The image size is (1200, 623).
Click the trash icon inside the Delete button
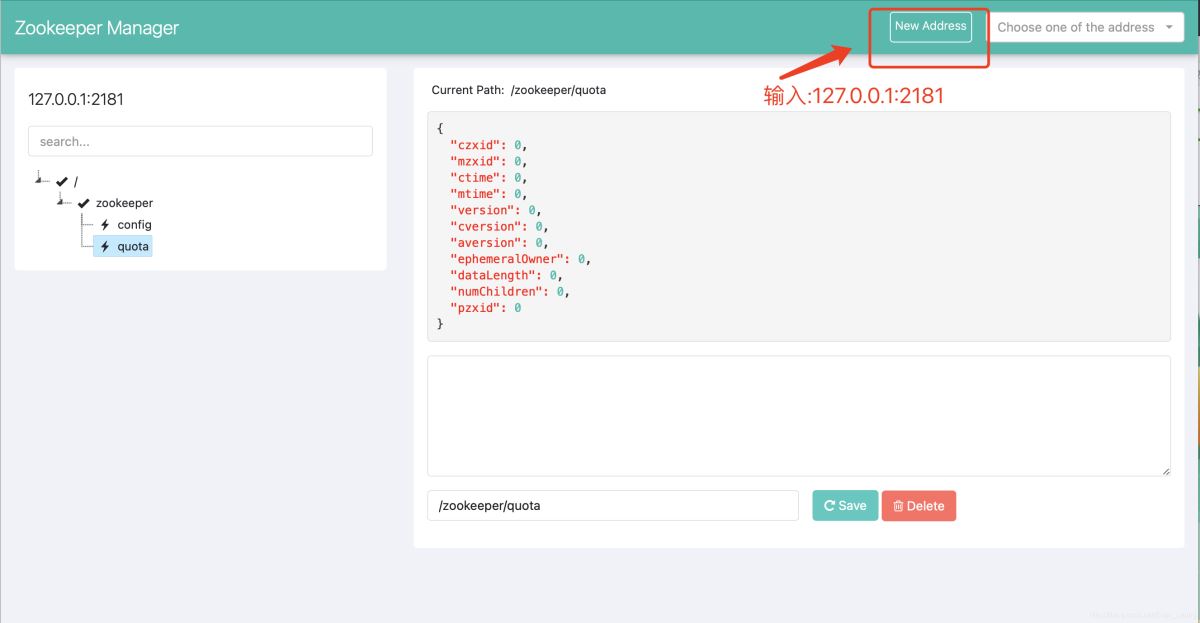899,505
